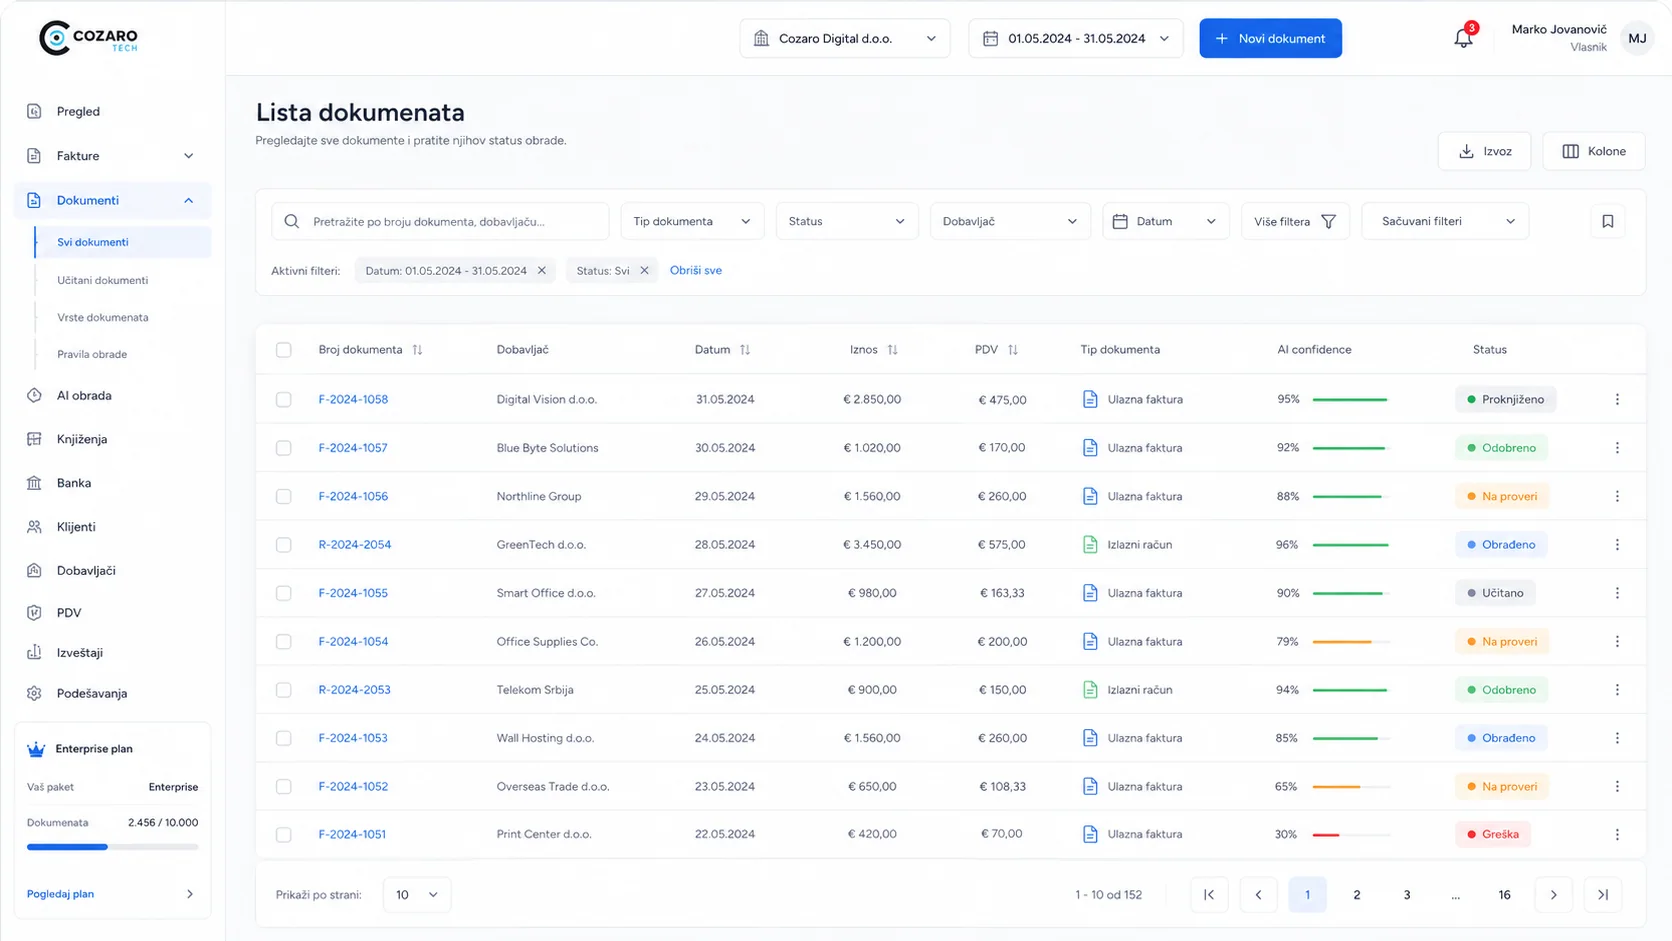
Task: Click the Cozaro Tech logo
Action: tap(88, 38)
